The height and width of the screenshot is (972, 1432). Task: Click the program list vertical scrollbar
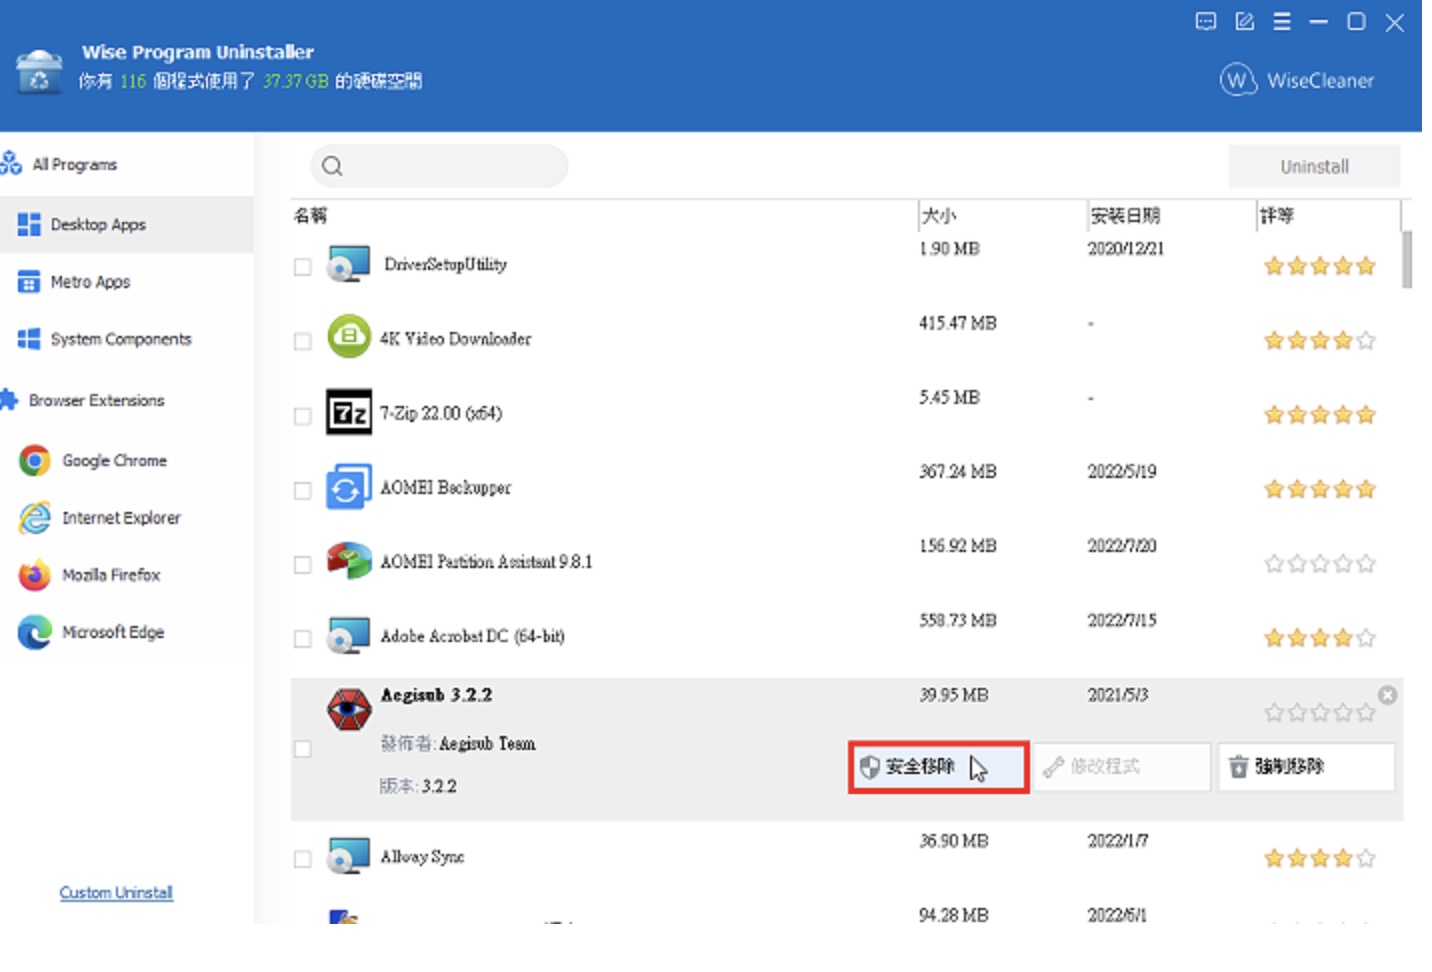coord(1407,260)
